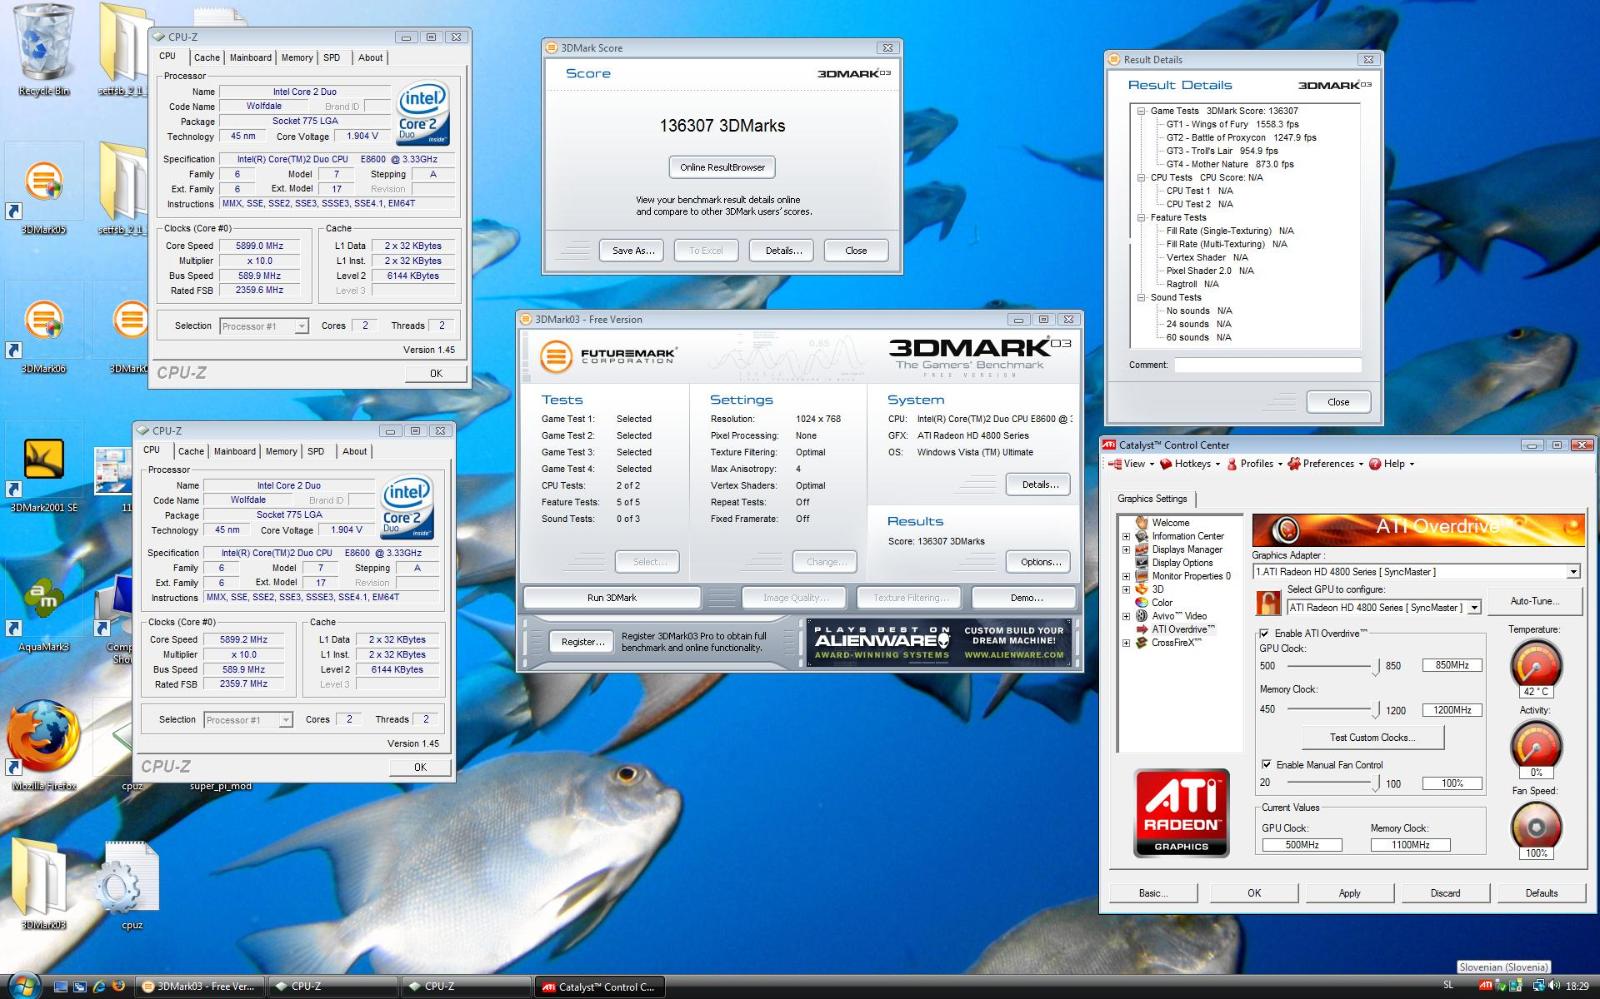This screenshot has width=1600, height=999.
Task: Open the Catalyst Hotkeys menu
Action: point(1189,464)
